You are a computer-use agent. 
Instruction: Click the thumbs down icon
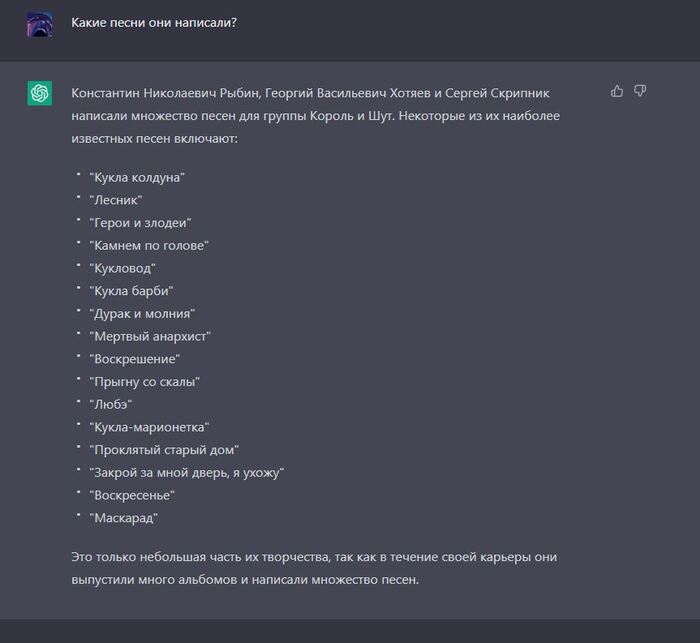click(x=640, y=91)
